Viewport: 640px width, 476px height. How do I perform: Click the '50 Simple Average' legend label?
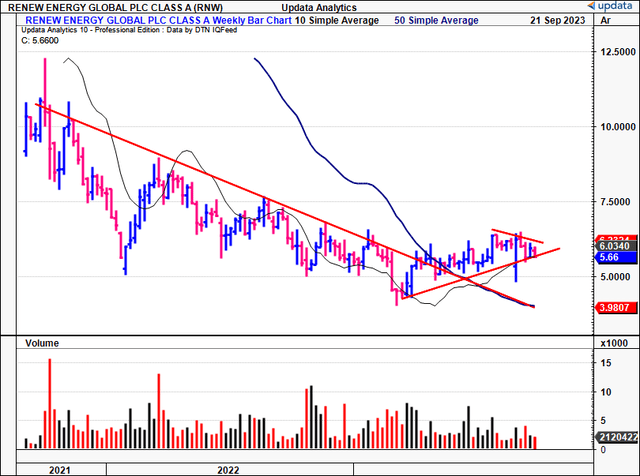pos(436,20)
